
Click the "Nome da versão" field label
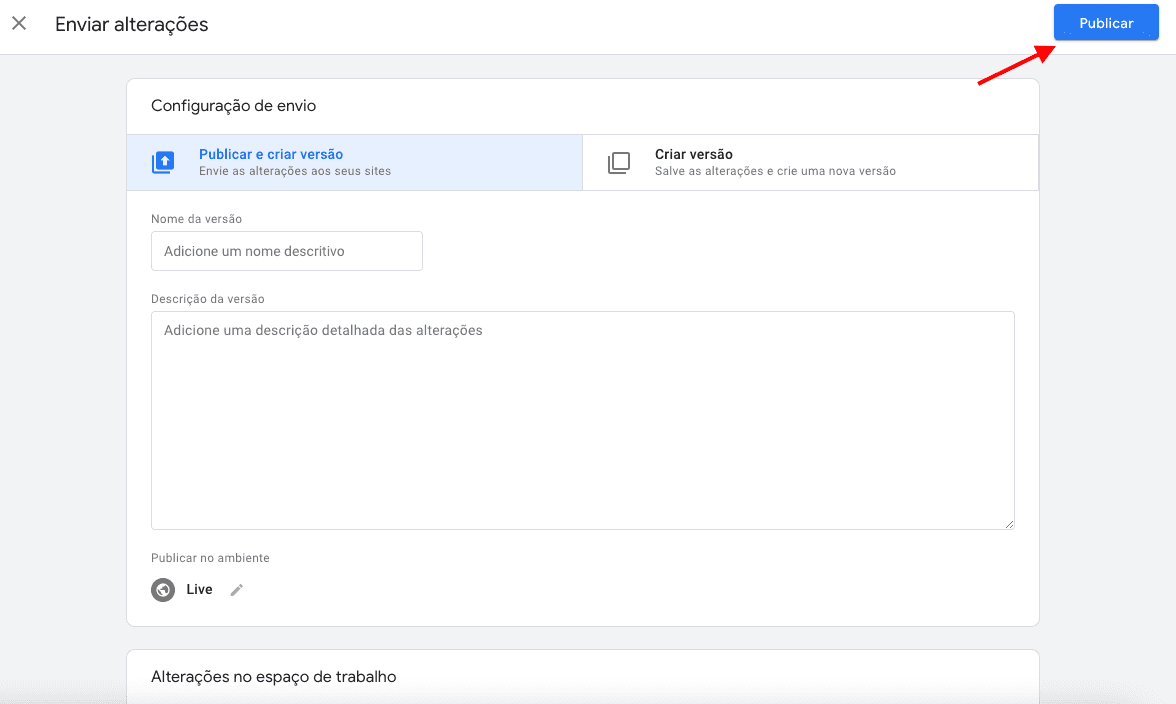(x=196, y=218)
